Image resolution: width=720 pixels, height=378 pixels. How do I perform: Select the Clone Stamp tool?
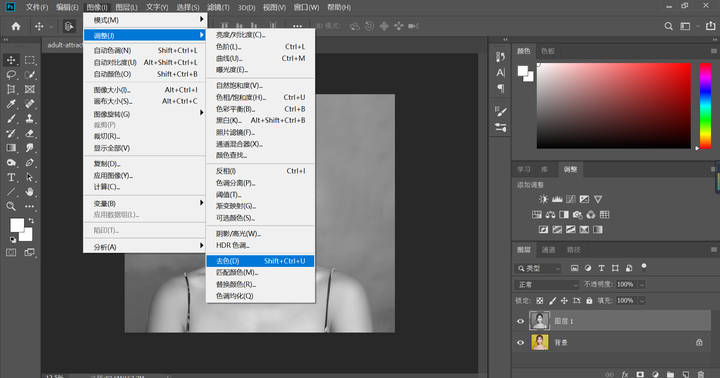tap(30, 119)
